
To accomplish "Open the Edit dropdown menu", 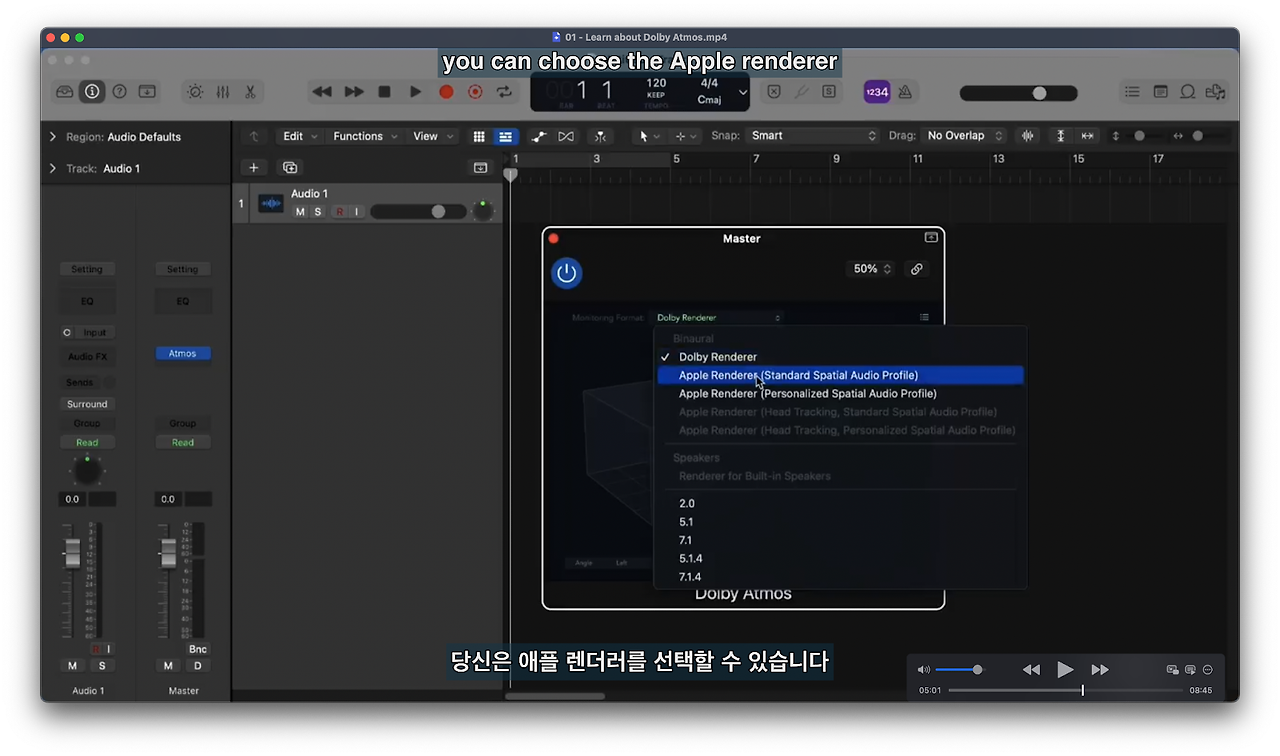I will tap(299, 136).
